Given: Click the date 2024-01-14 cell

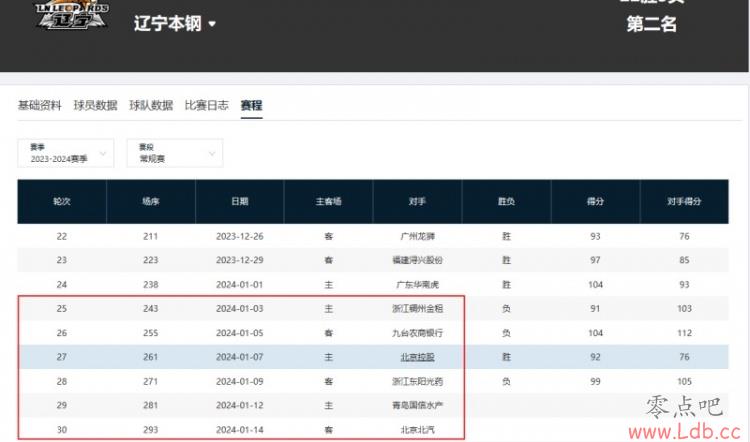Looking at the screenshot, I should coord(240,430).
